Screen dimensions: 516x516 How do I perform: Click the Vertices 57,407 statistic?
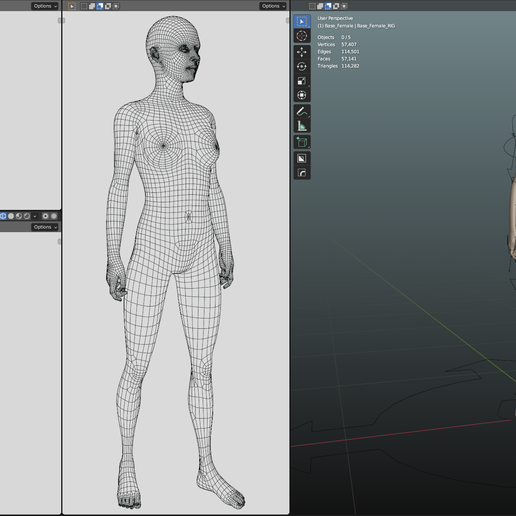337,44
